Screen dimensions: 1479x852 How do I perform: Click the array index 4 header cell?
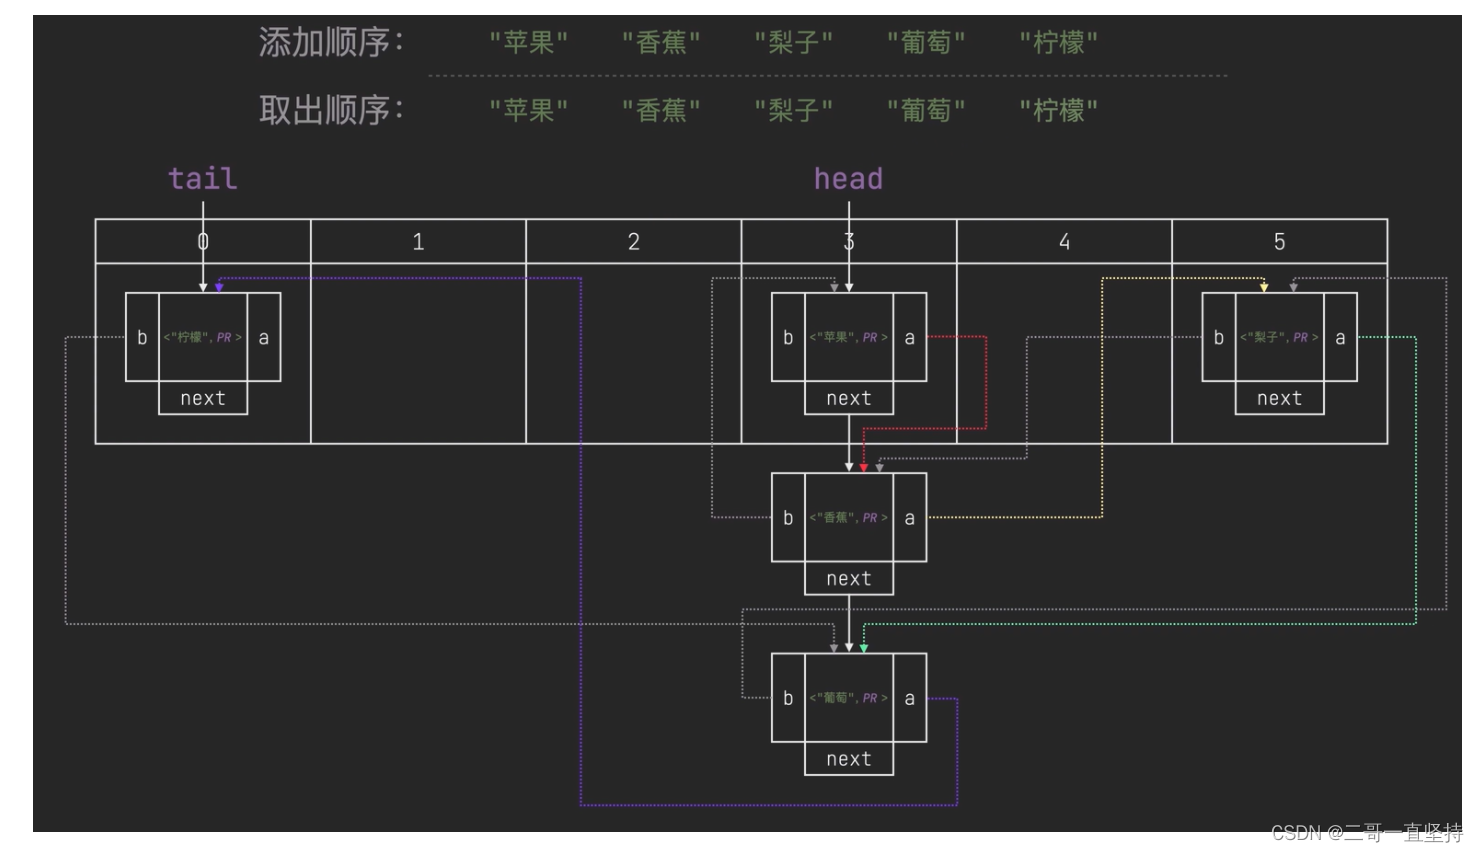(1064, 241)
